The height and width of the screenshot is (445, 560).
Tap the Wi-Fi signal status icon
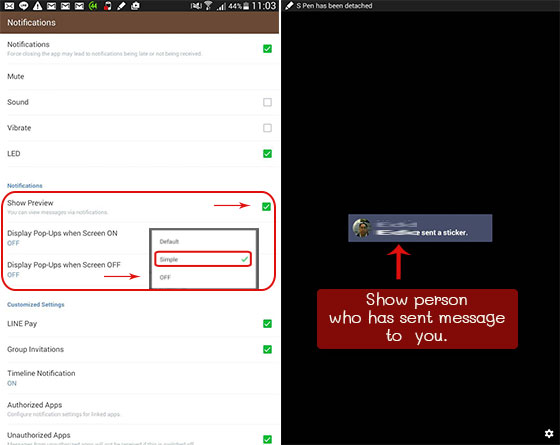[208, 6]
